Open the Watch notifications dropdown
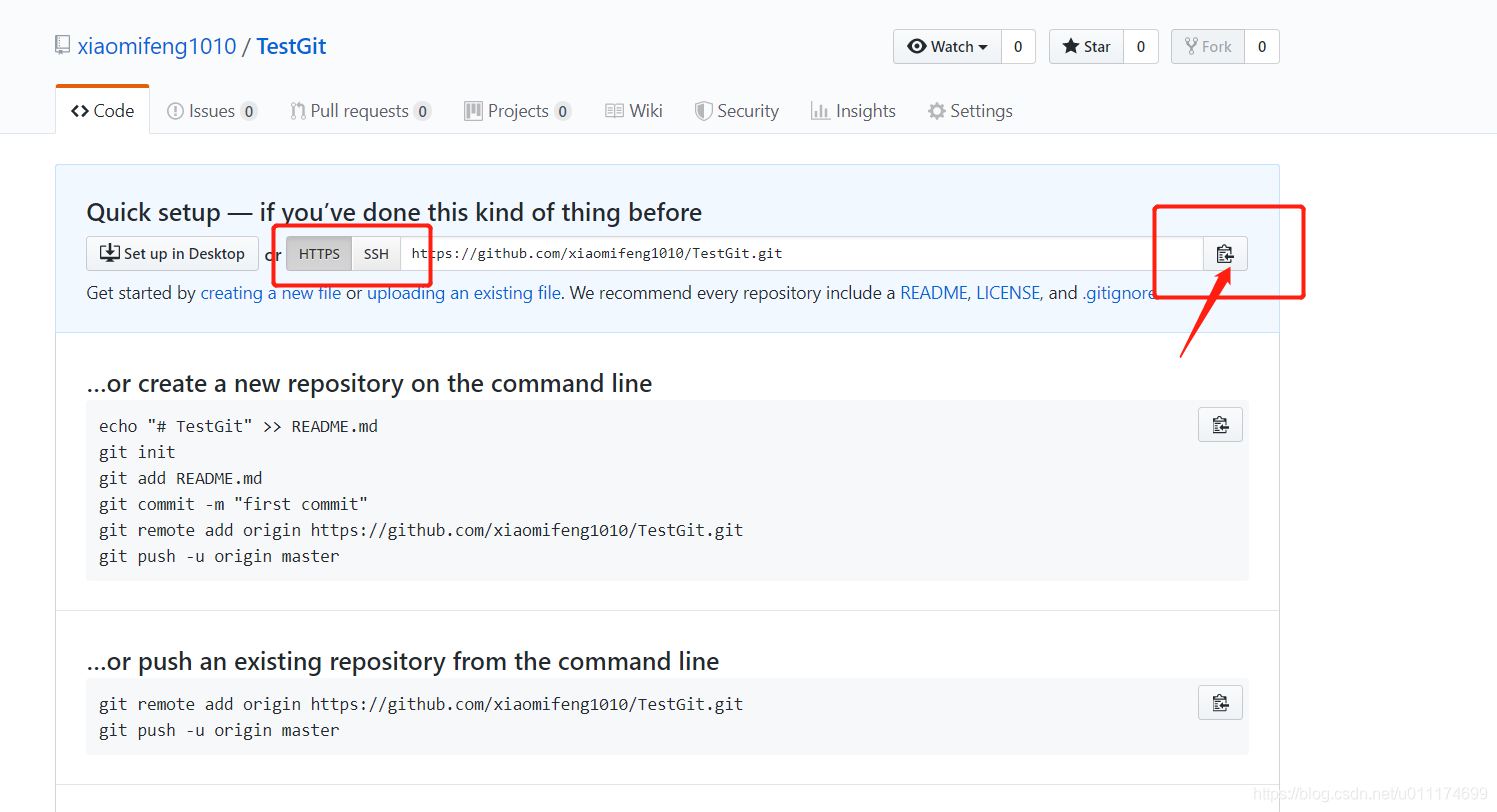 coord(947,46)
